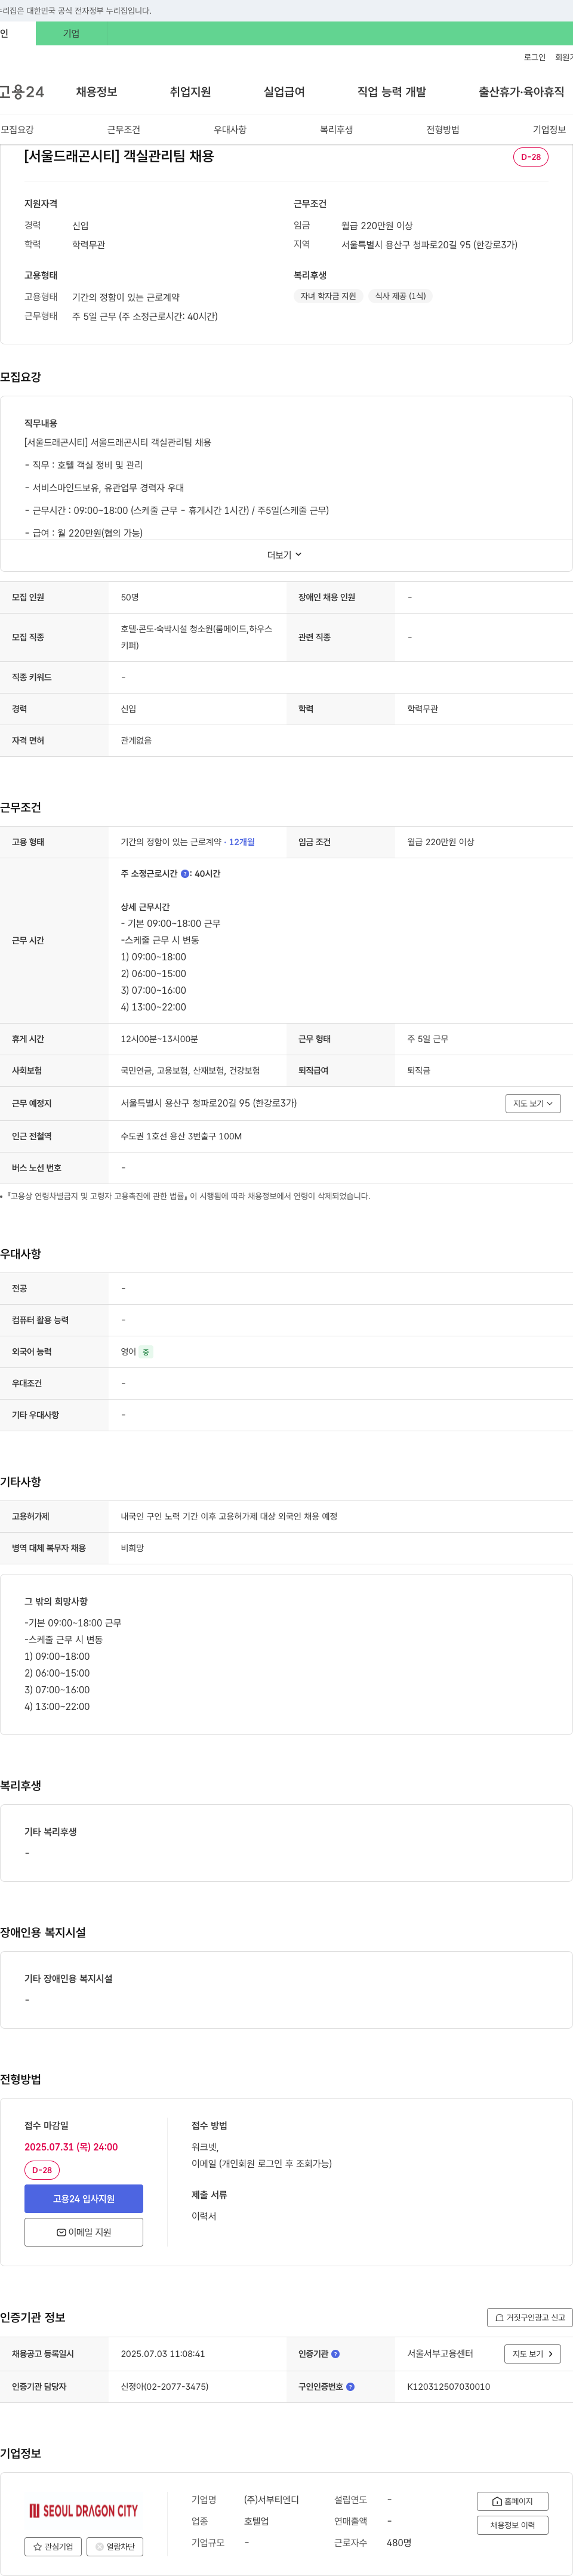Click the 열람차단 button

[115, 2546]
